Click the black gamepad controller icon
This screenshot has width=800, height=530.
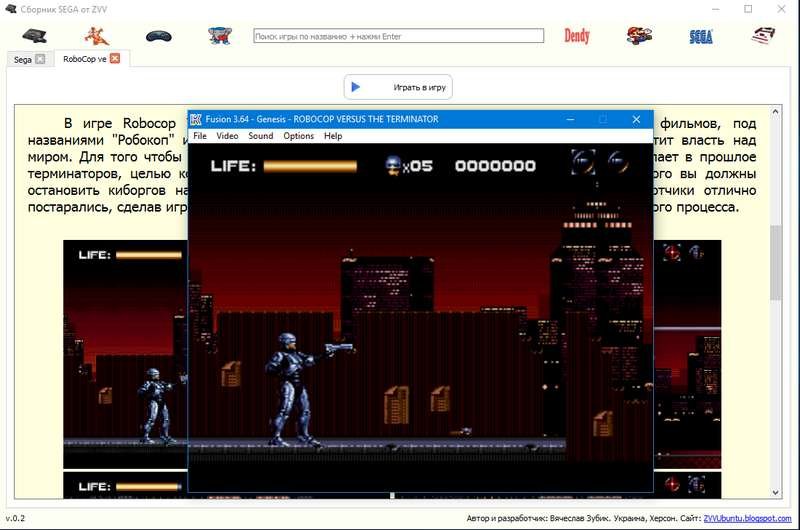[x=159, y=36]
